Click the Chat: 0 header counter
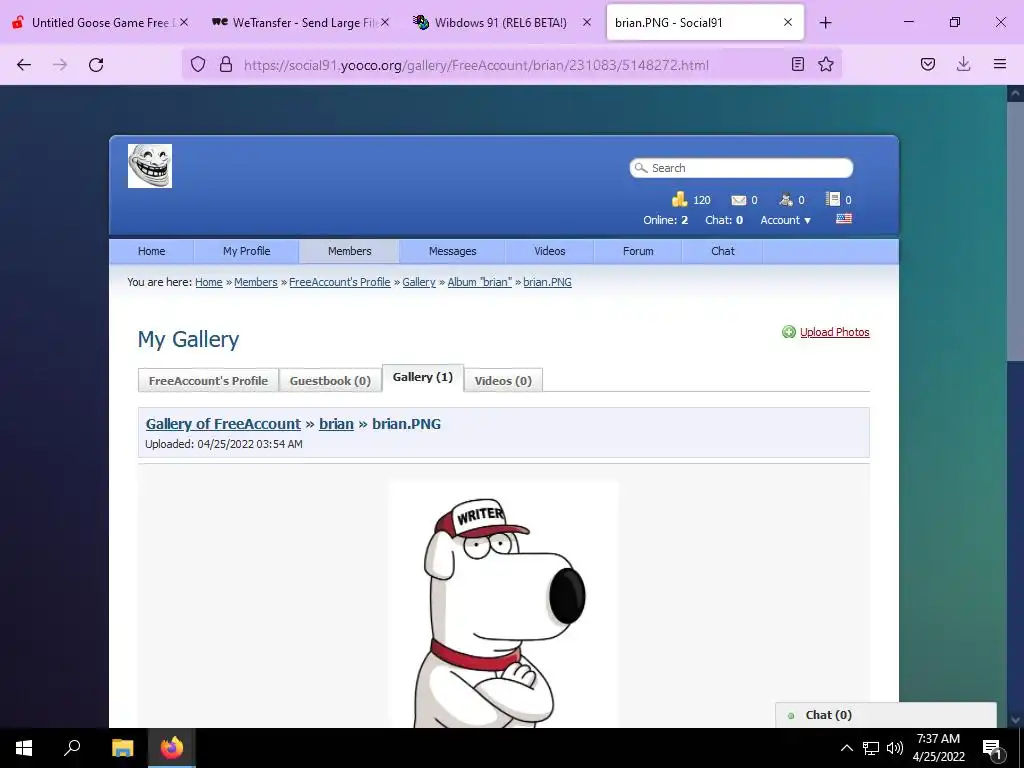 pyautogui.click(x=724, y=220)
